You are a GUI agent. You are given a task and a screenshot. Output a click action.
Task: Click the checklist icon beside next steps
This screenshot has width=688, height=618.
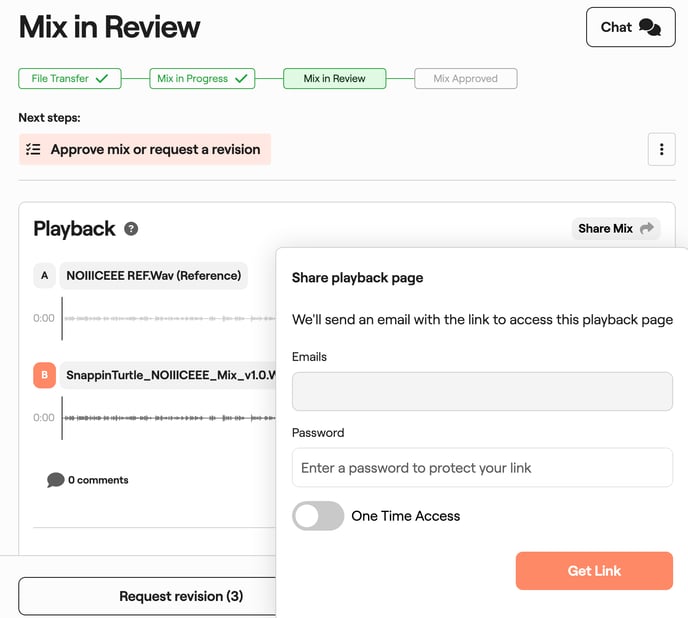click(x=33, y=149)
